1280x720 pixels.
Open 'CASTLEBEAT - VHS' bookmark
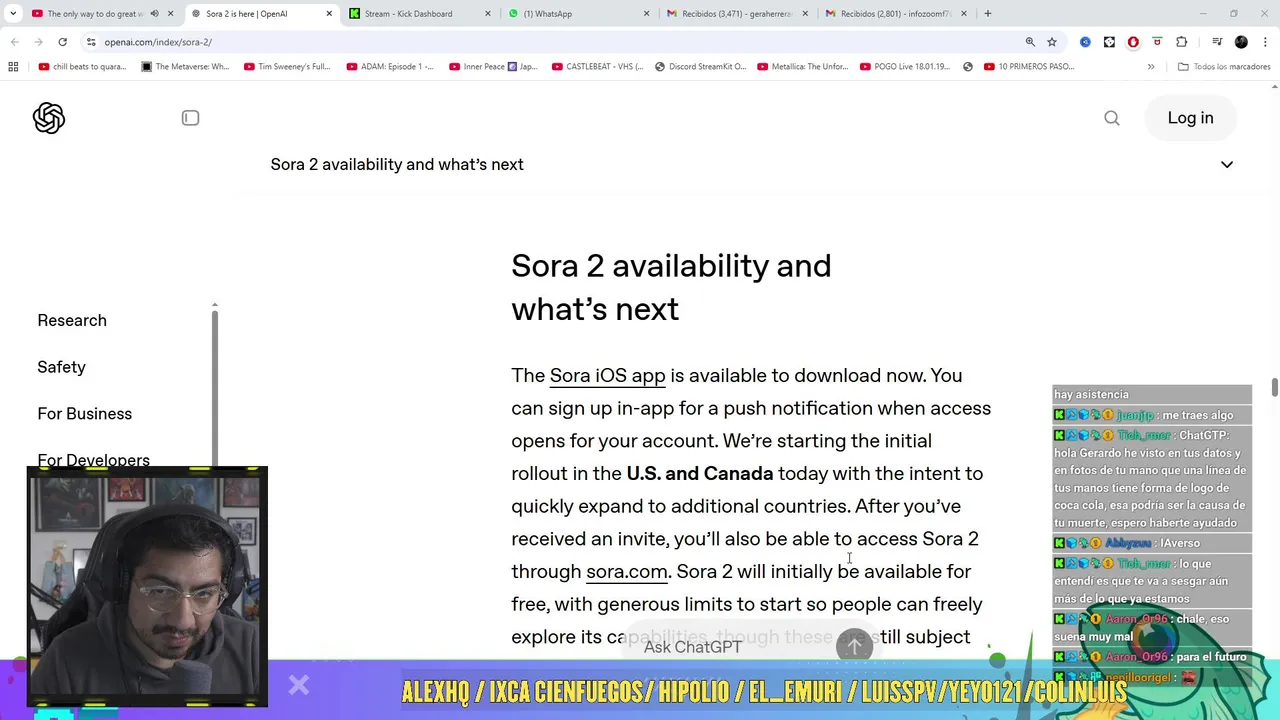pyautogui.click(x=597, y=67)
